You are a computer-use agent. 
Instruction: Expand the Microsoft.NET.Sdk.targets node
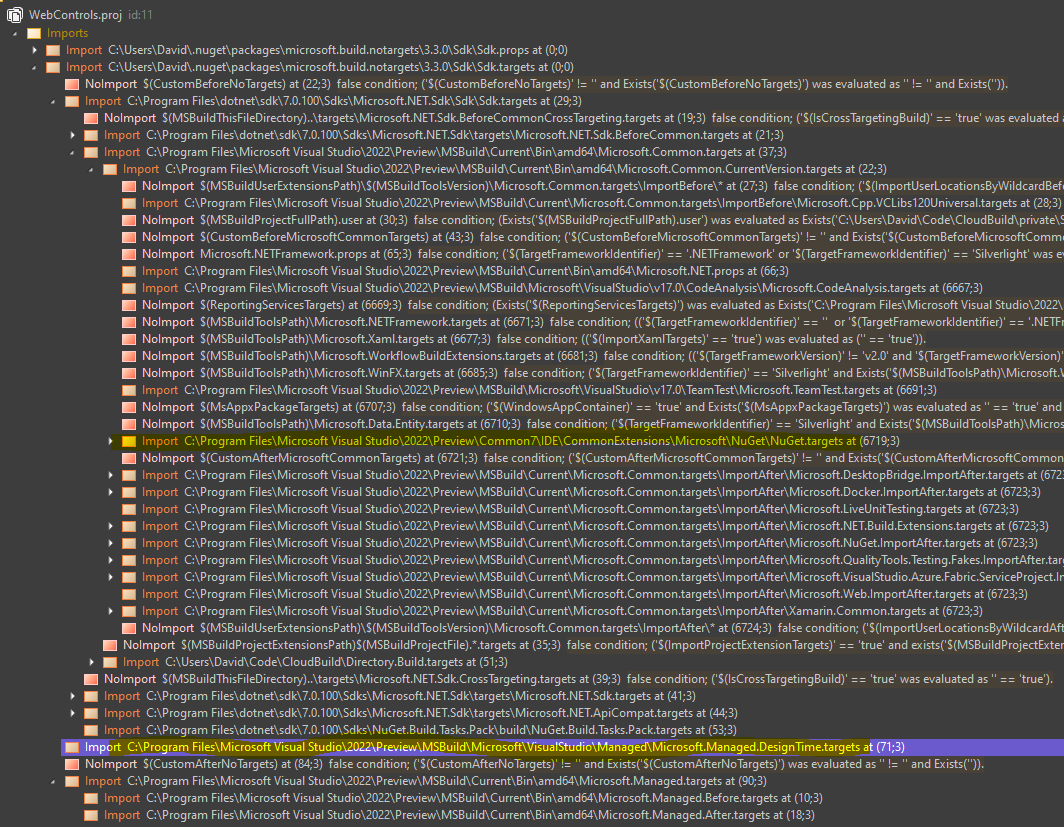tap(72, 695)
